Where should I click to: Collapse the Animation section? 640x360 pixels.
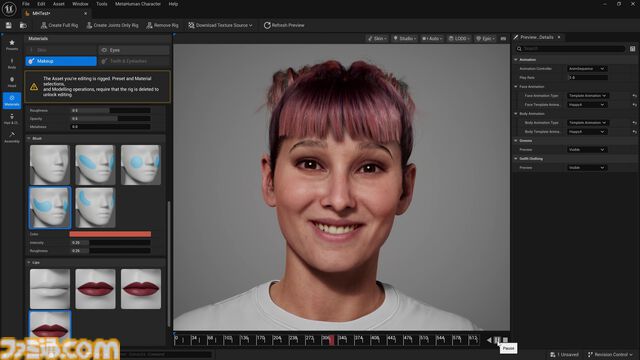[516, 60]
